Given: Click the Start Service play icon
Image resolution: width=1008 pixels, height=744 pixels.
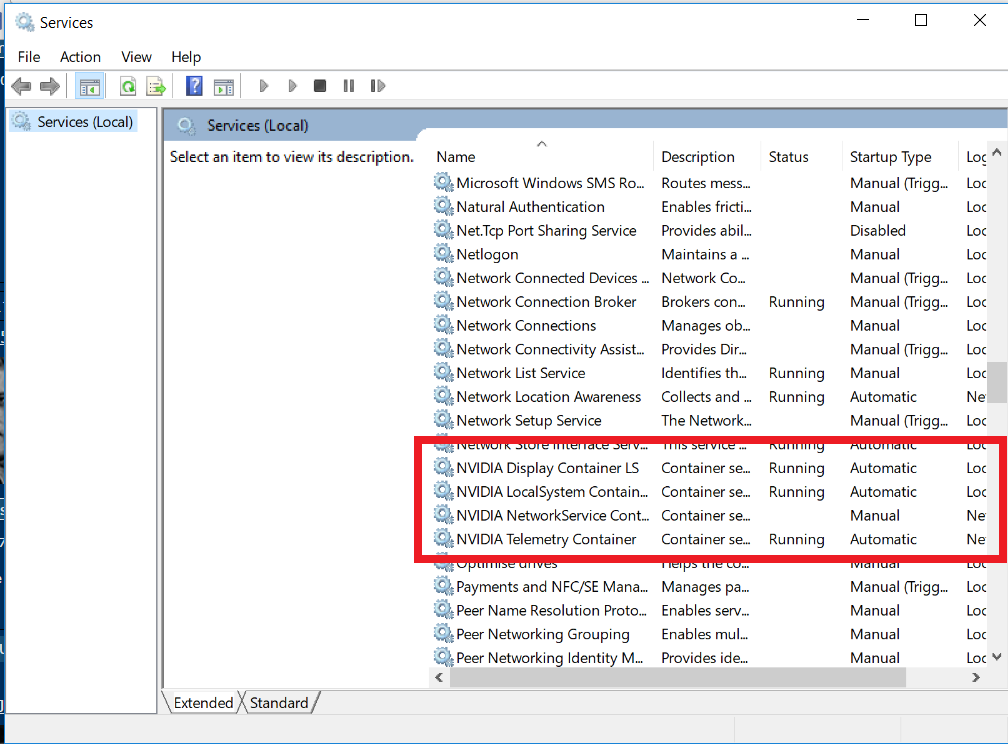Looking at the screenshot, I should click(264, 86).
